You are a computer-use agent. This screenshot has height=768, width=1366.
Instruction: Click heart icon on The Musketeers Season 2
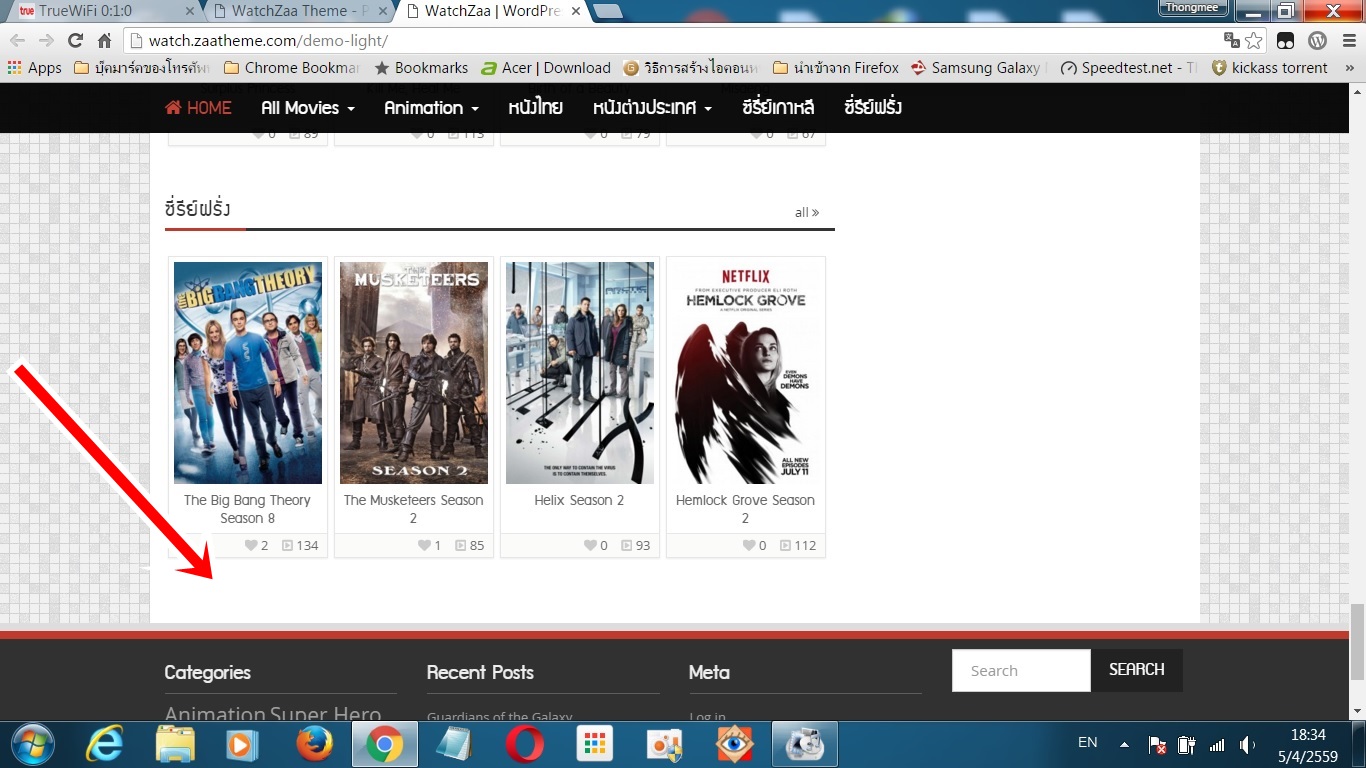pyautogui.click(x=425, y=546)
